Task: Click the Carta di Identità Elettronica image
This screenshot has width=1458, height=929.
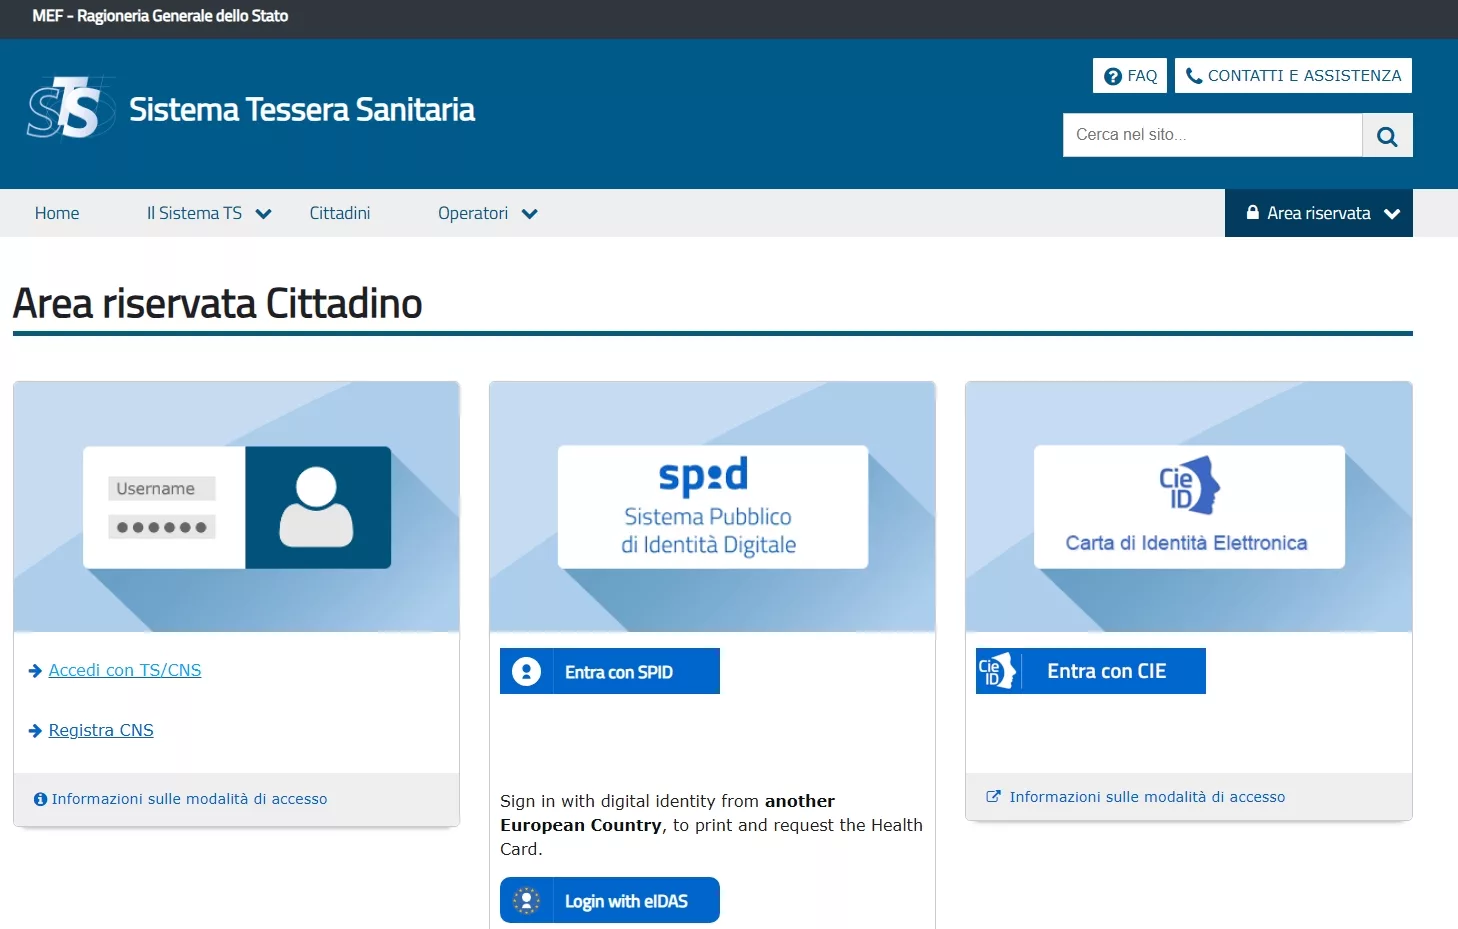Action: pyautogui.click(x=1189, y=507)
